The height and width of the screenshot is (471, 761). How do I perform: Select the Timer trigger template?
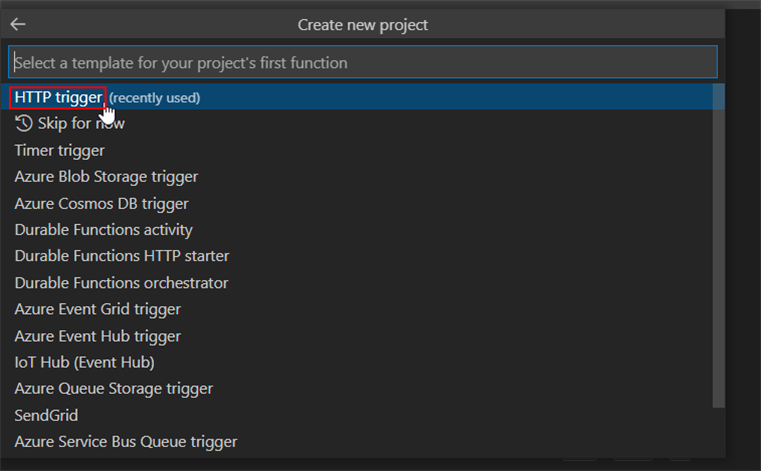[59, 150]
